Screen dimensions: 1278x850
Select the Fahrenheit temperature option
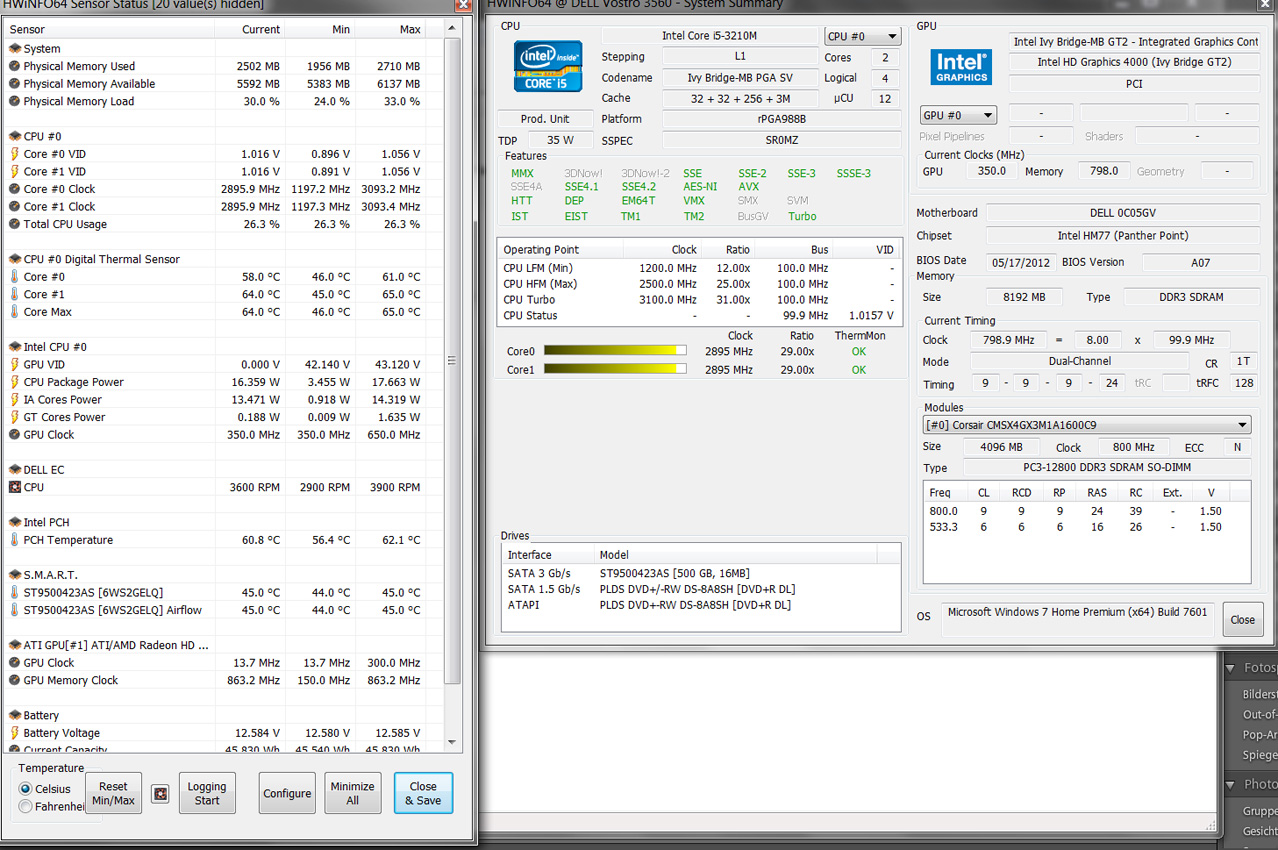(x=26, y=806)
